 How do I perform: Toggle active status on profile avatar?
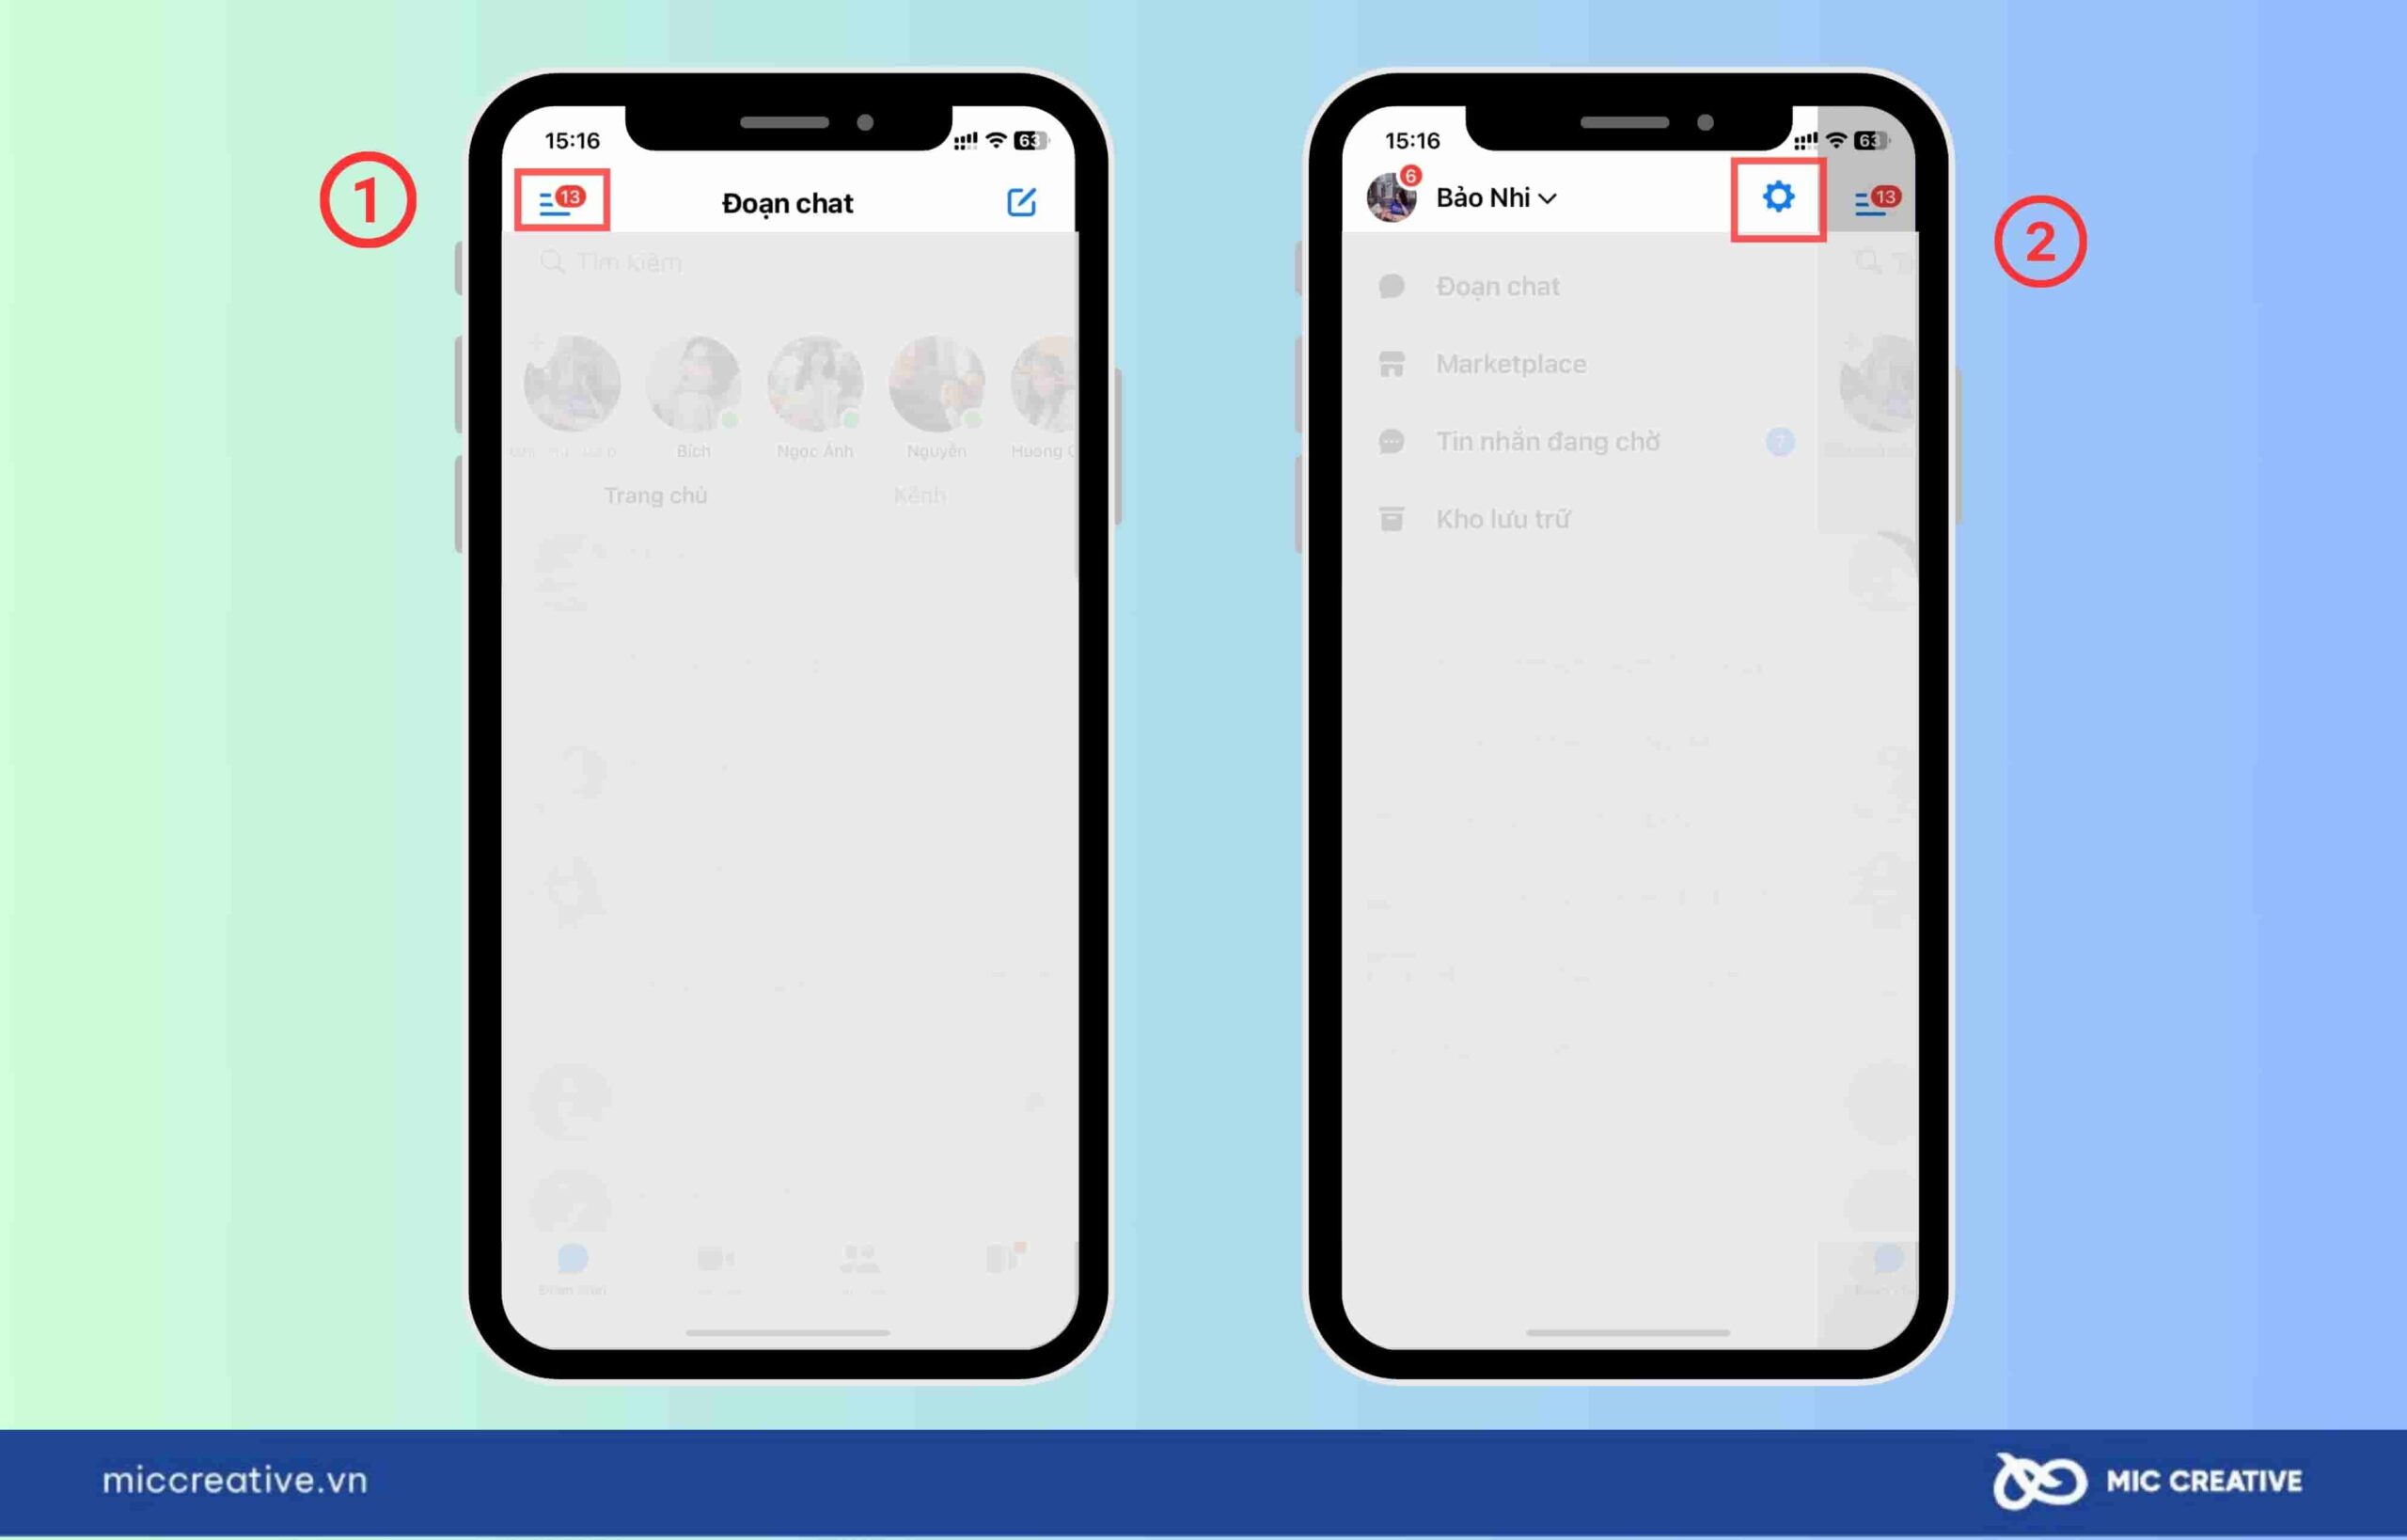(x=1393, y=196)
